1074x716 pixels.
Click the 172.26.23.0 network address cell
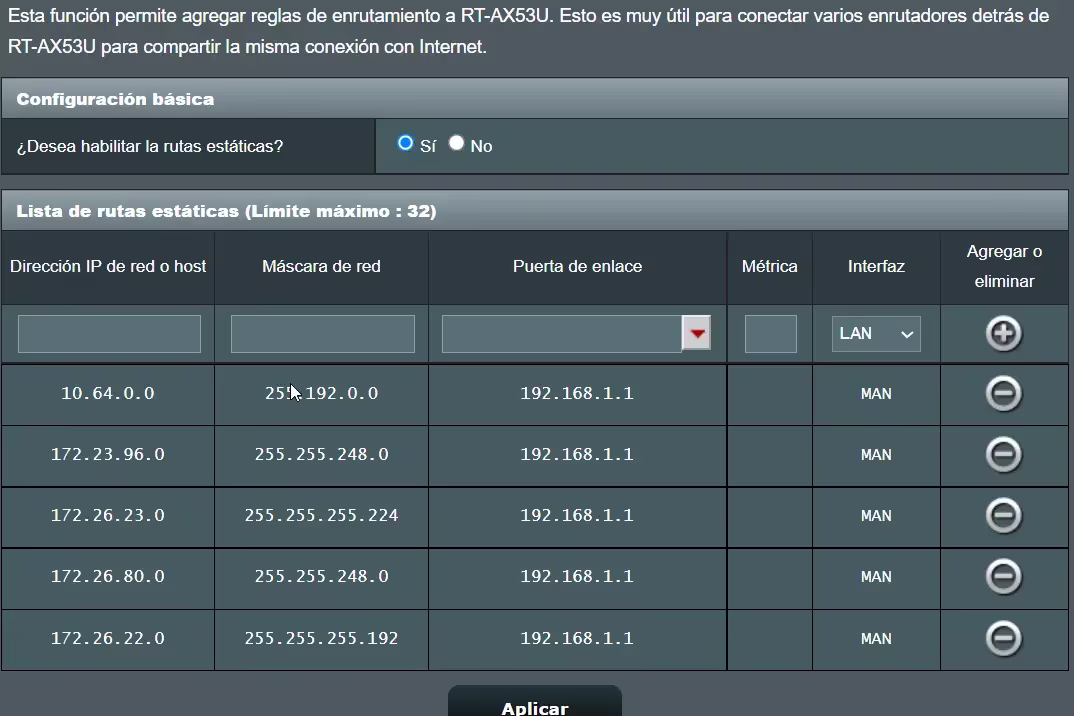[x=108, y=515]
